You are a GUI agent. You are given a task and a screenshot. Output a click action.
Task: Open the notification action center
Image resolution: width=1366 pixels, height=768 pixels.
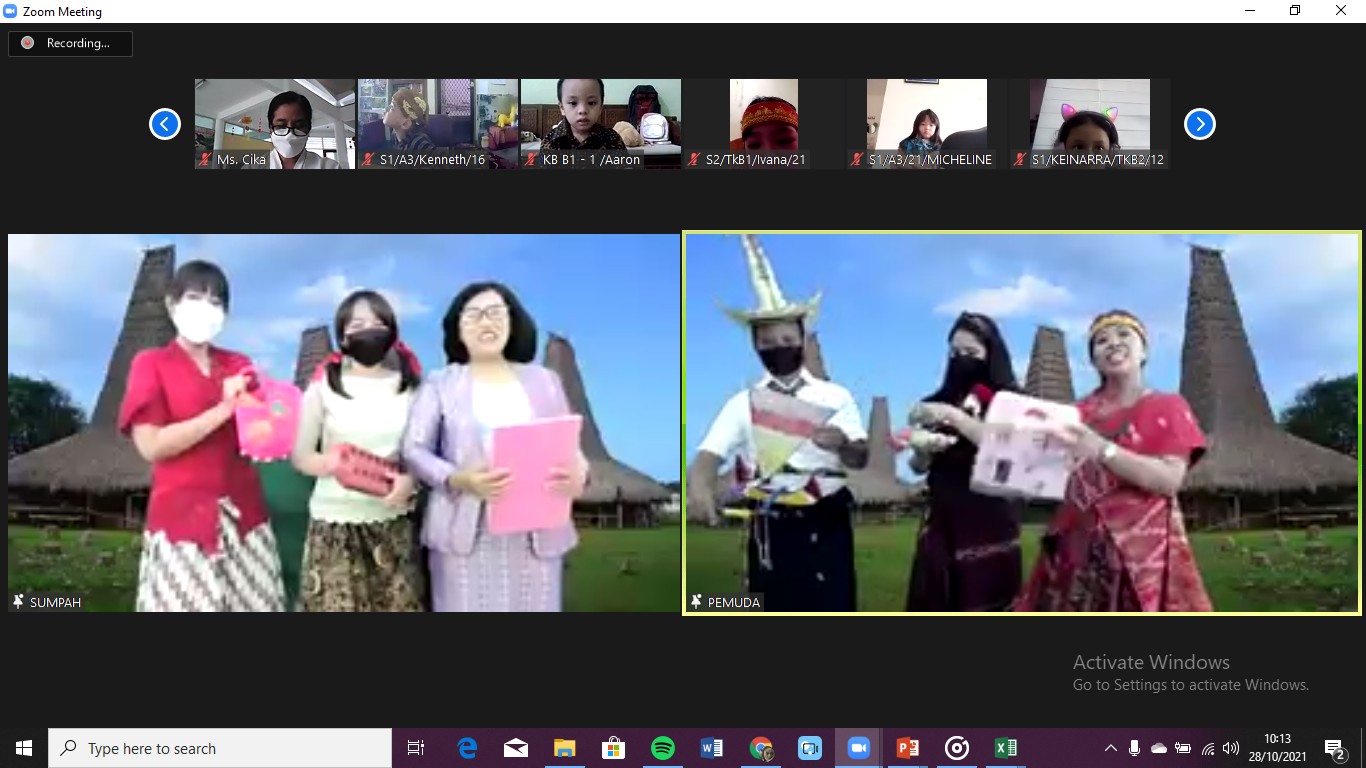point(1335,748)
